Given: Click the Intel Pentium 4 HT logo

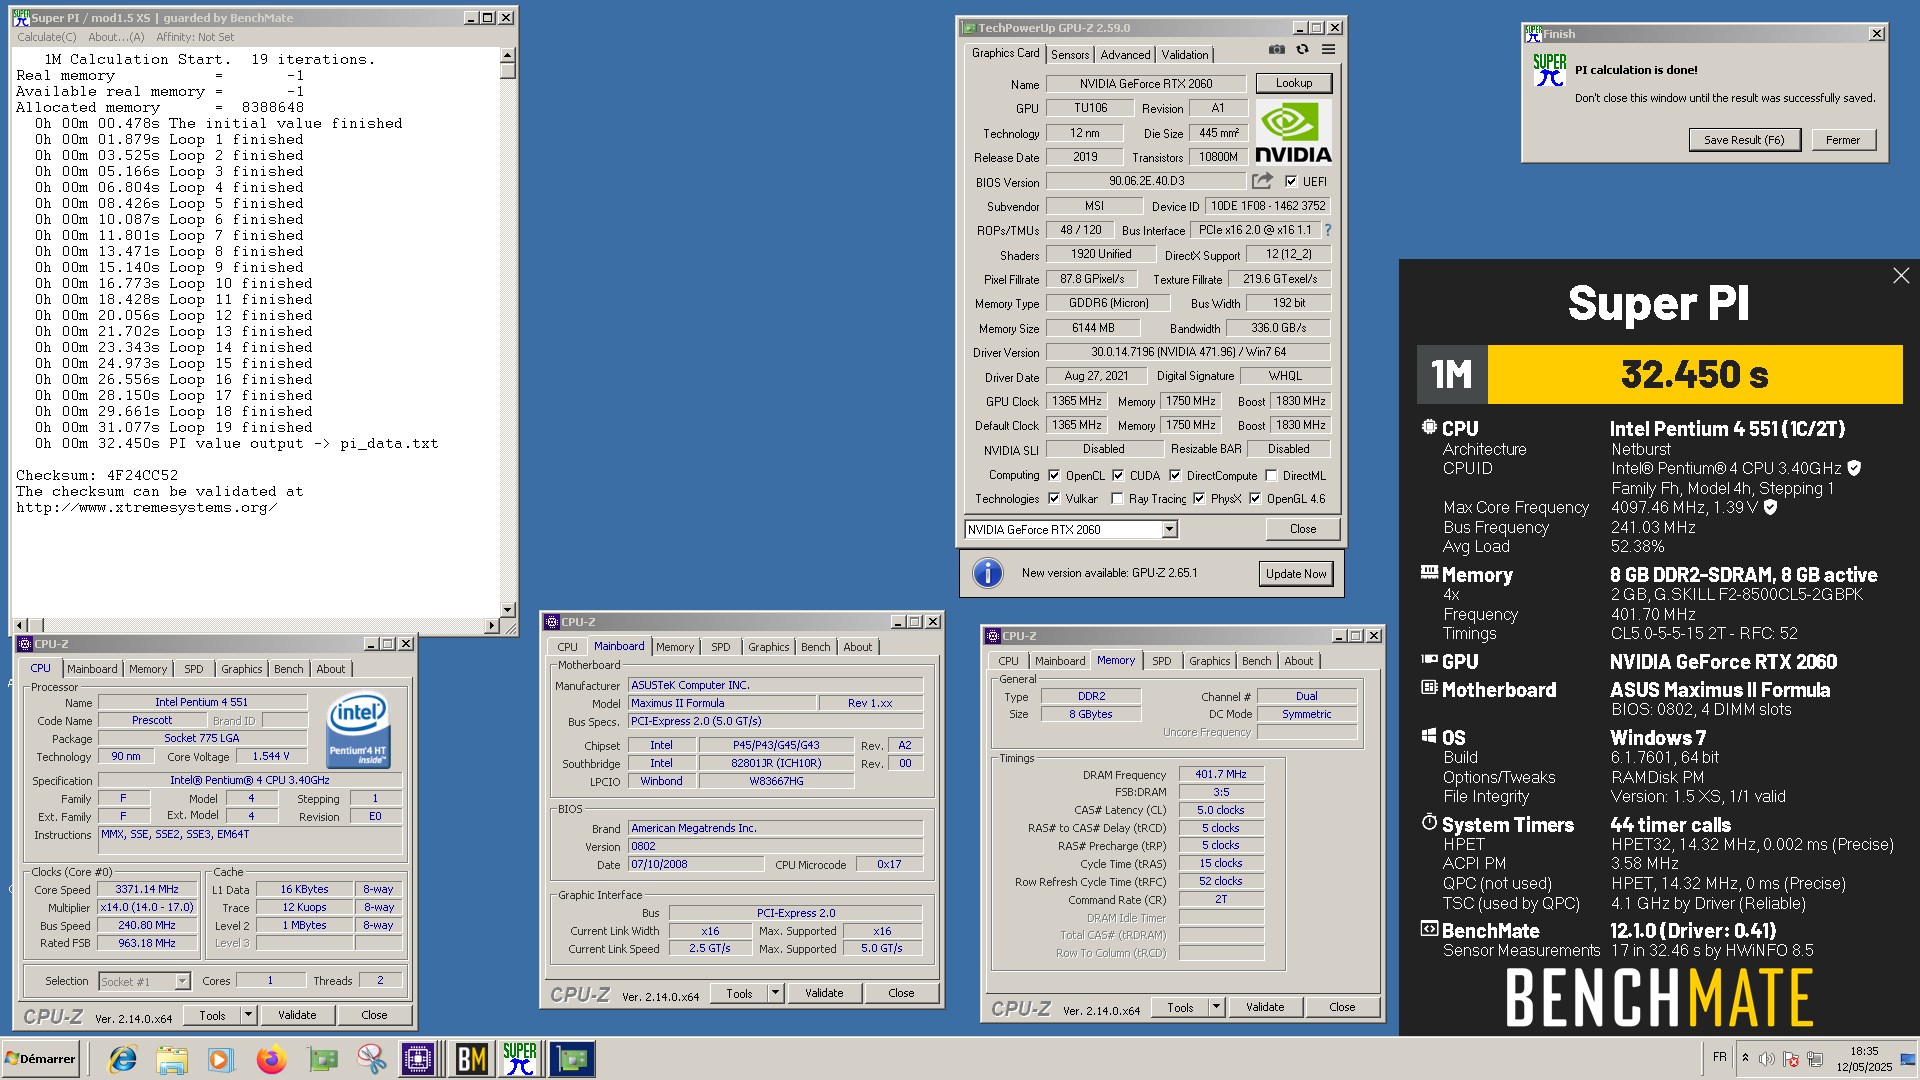Looking at the screenshot, I should coord(358,730).
